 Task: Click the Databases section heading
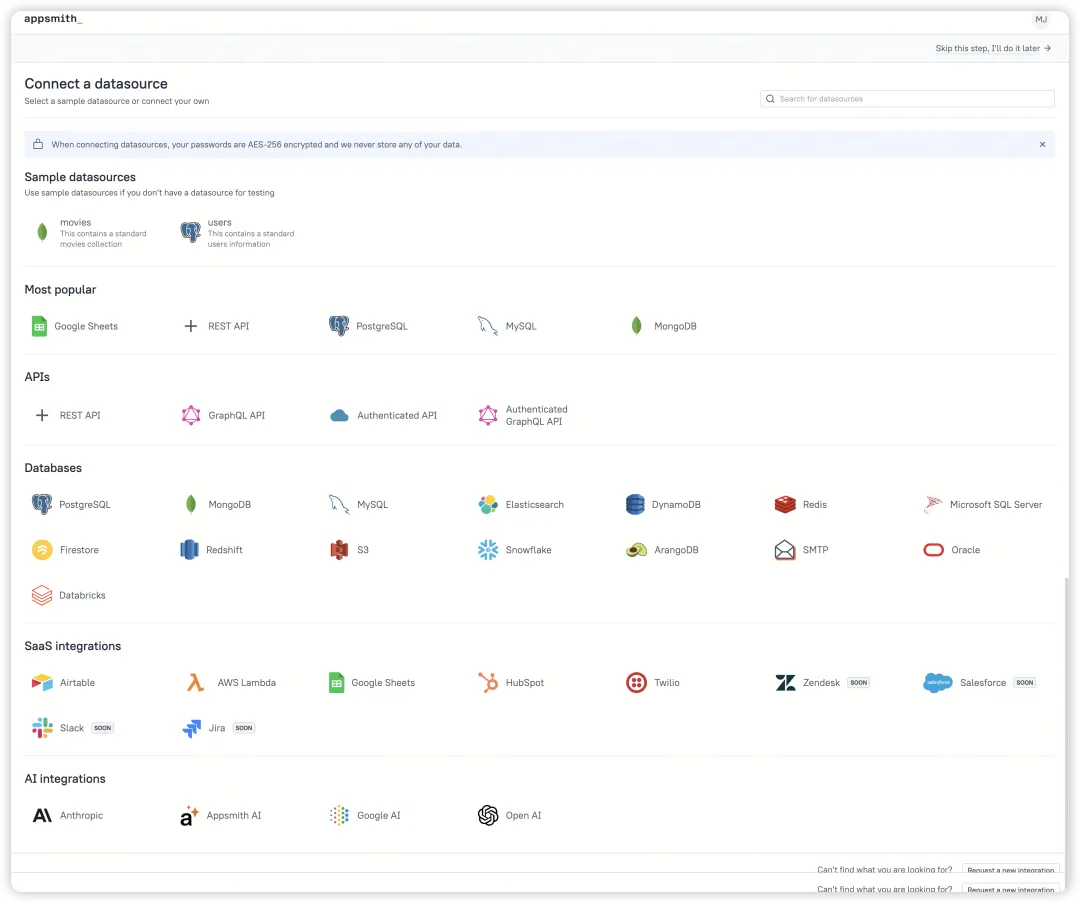click(x=53, y=468)
